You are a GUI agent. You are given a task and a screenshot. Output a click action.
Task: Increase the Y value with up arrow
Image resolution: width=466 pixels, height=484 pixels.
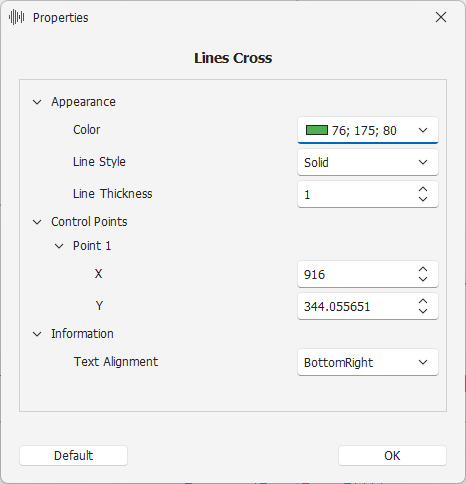pyautogui.click(x=423, y=301)
